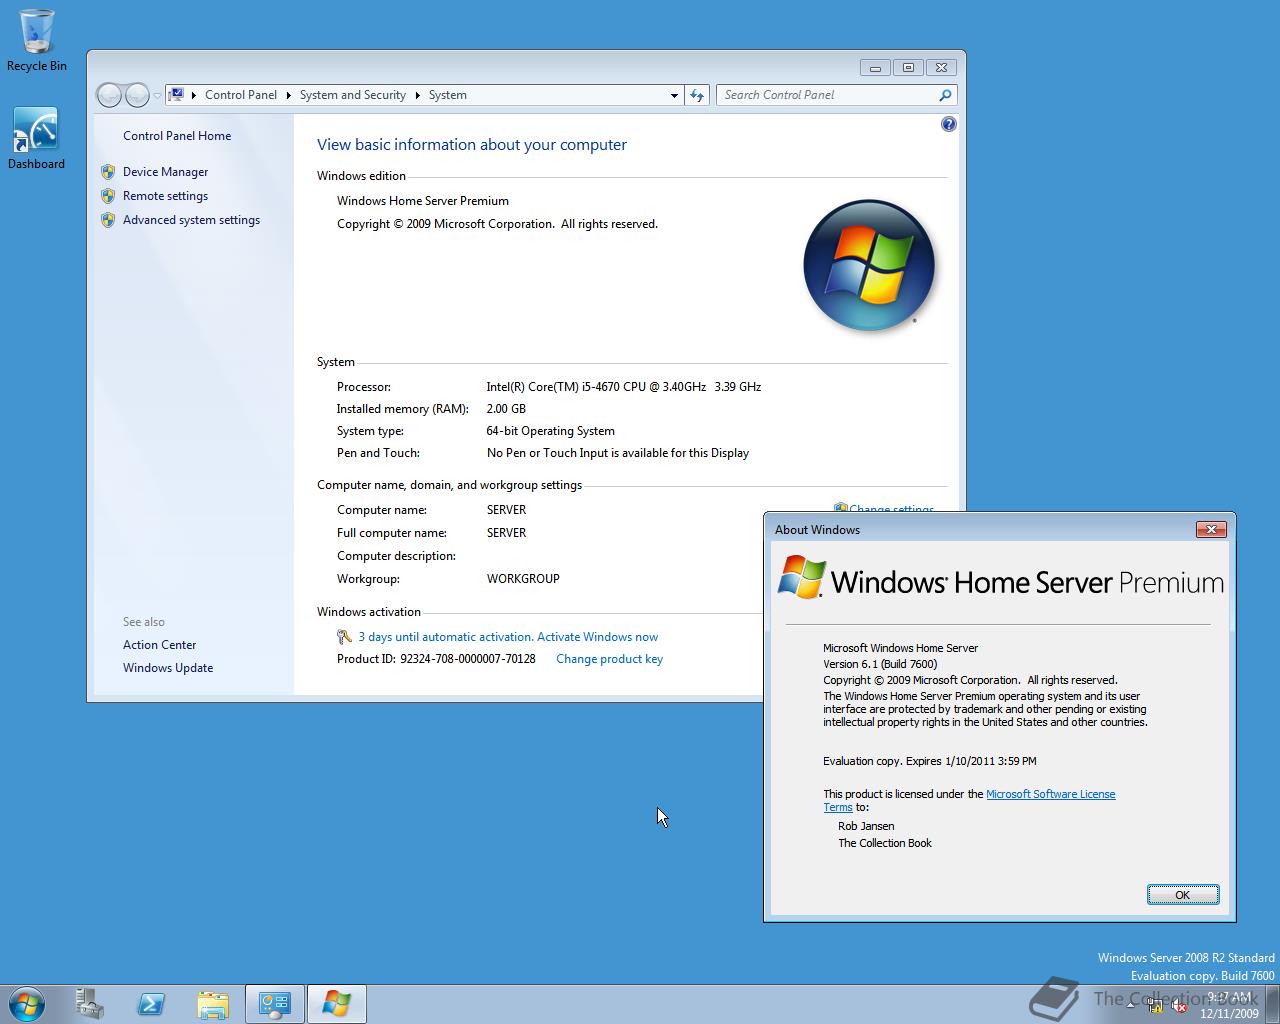
Task: Click the refresh button in address bar
Action: [x=697, y=95]
